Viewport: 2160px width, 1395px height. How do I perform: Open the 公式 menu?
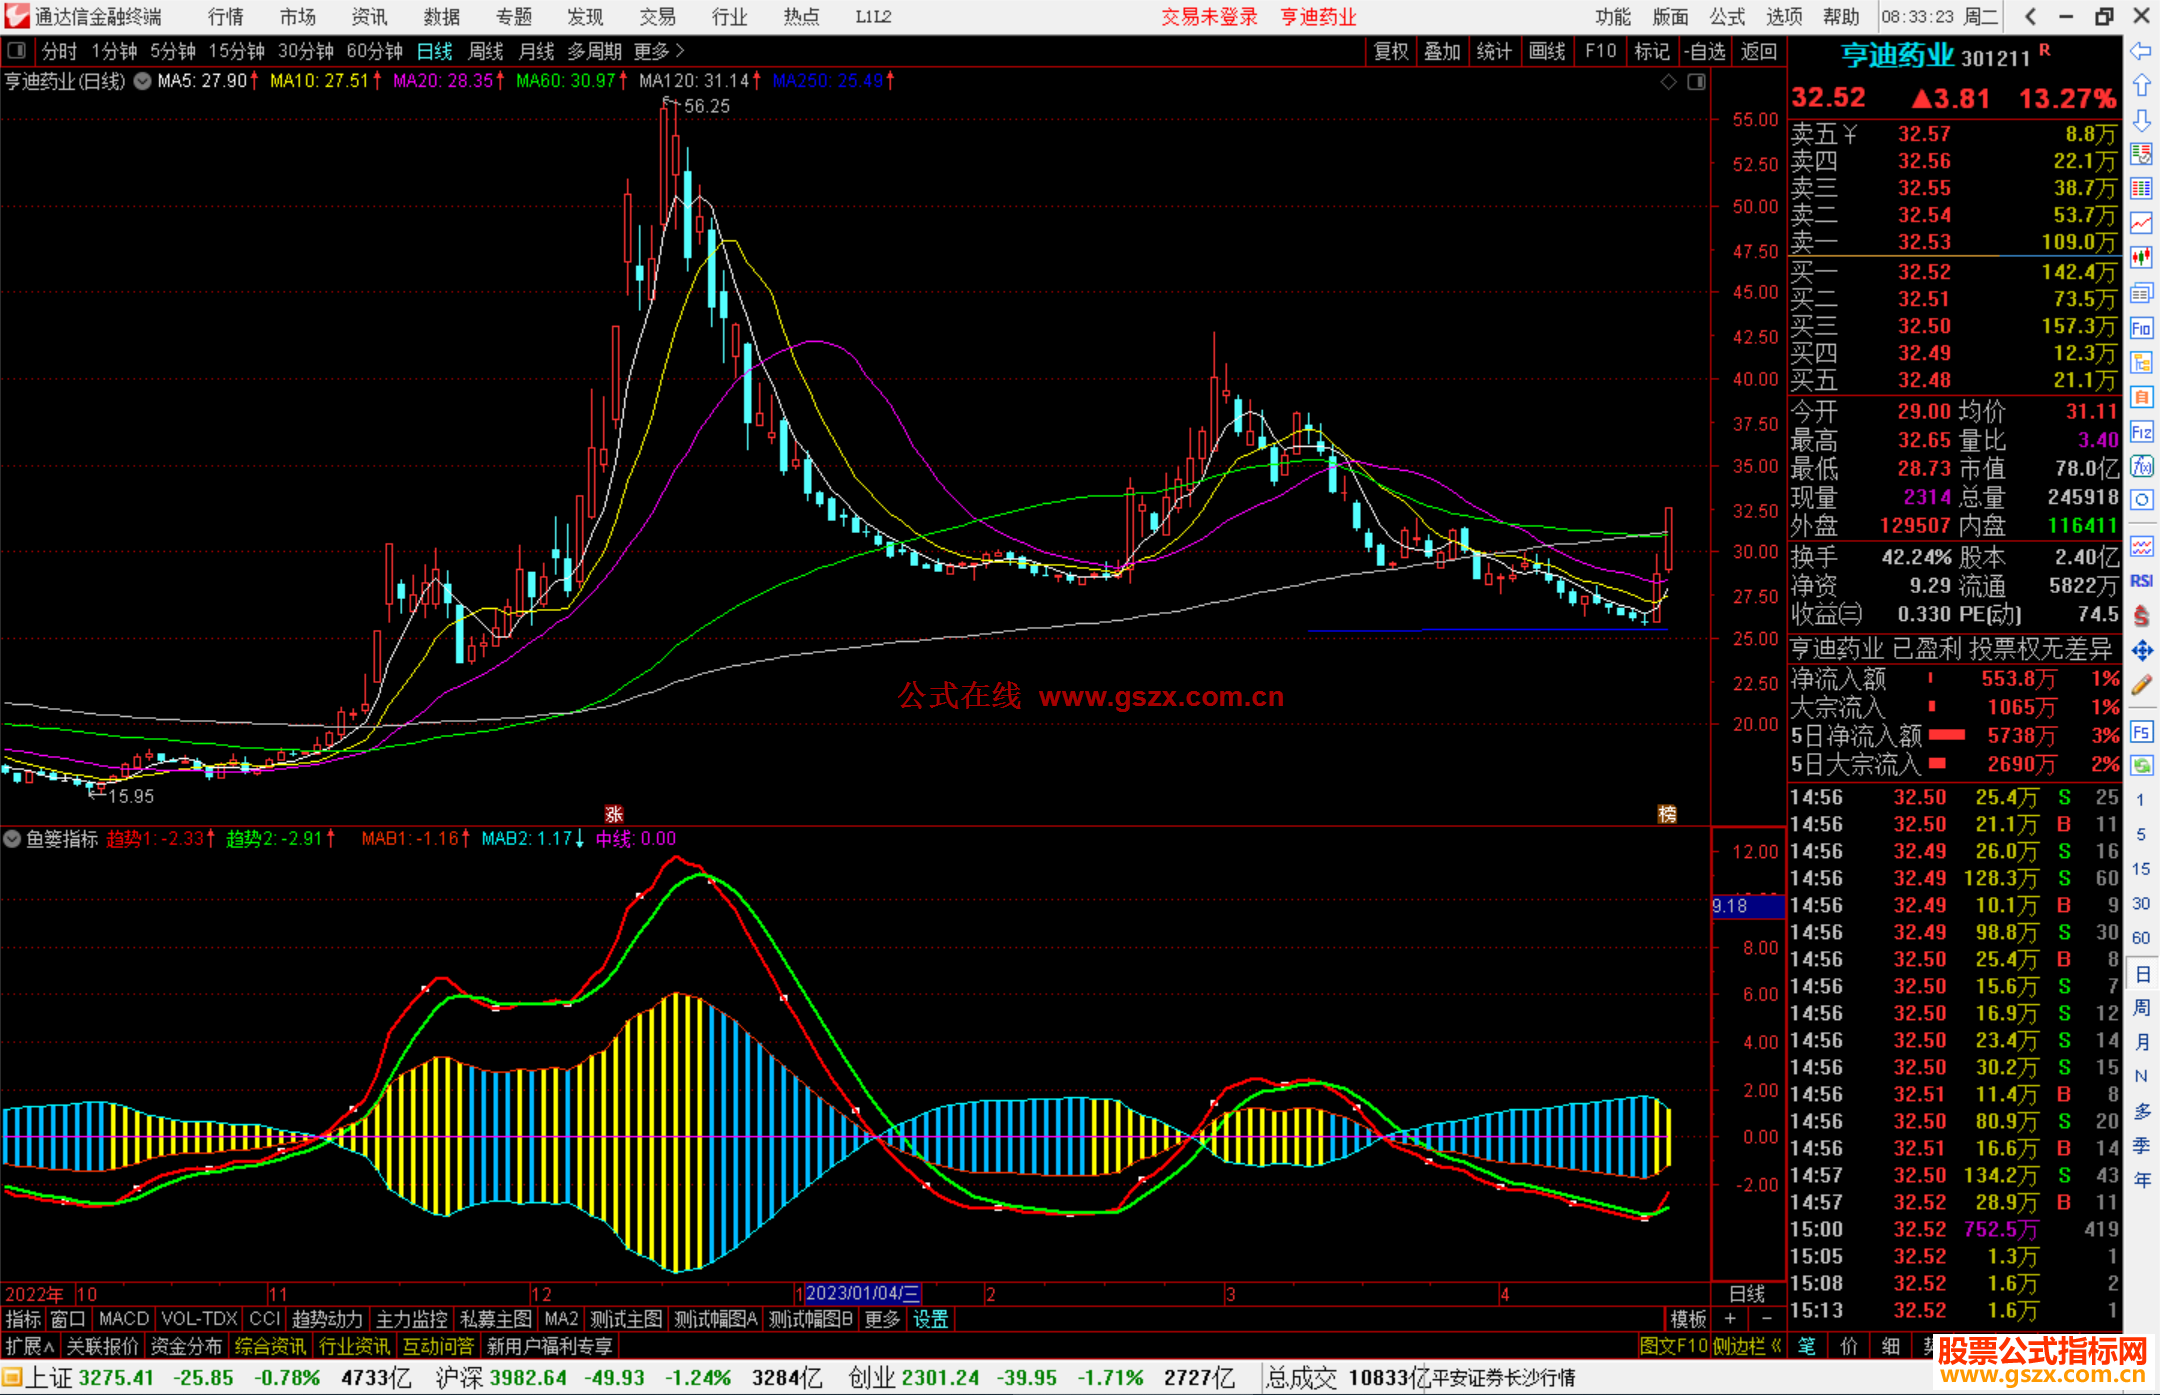click(1727, 17)
